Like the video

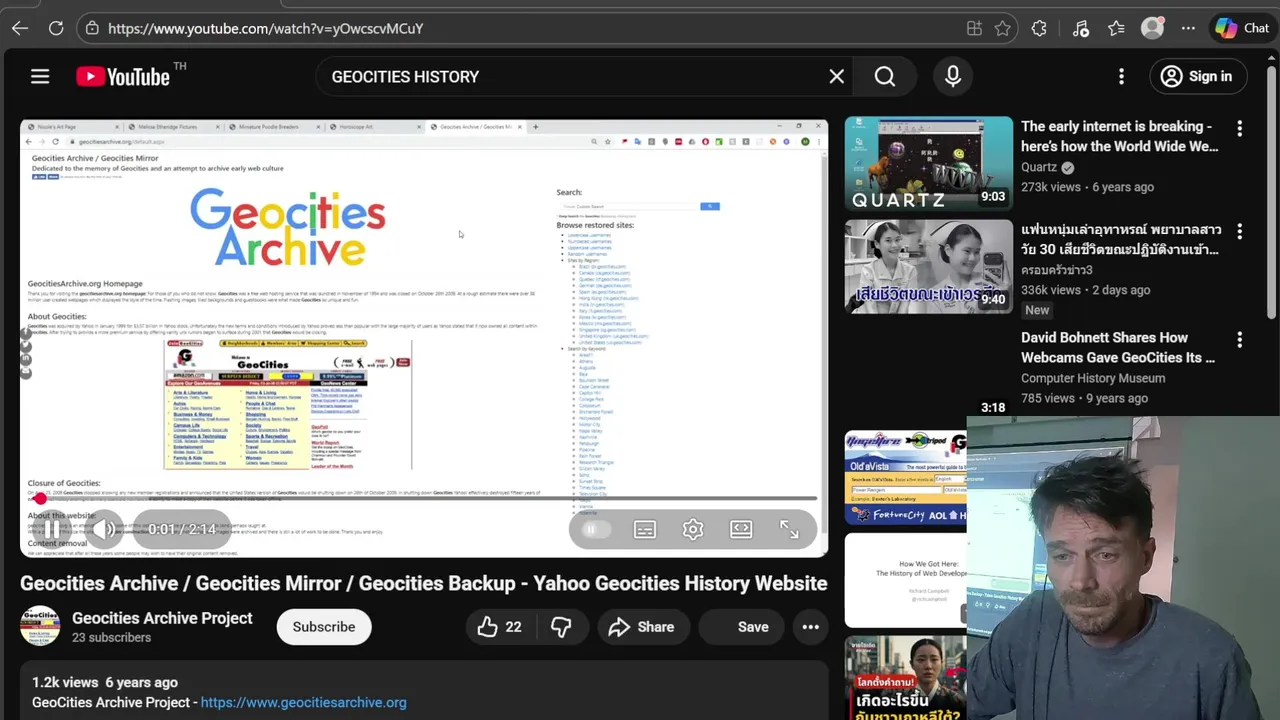click(x=499, y=627)
